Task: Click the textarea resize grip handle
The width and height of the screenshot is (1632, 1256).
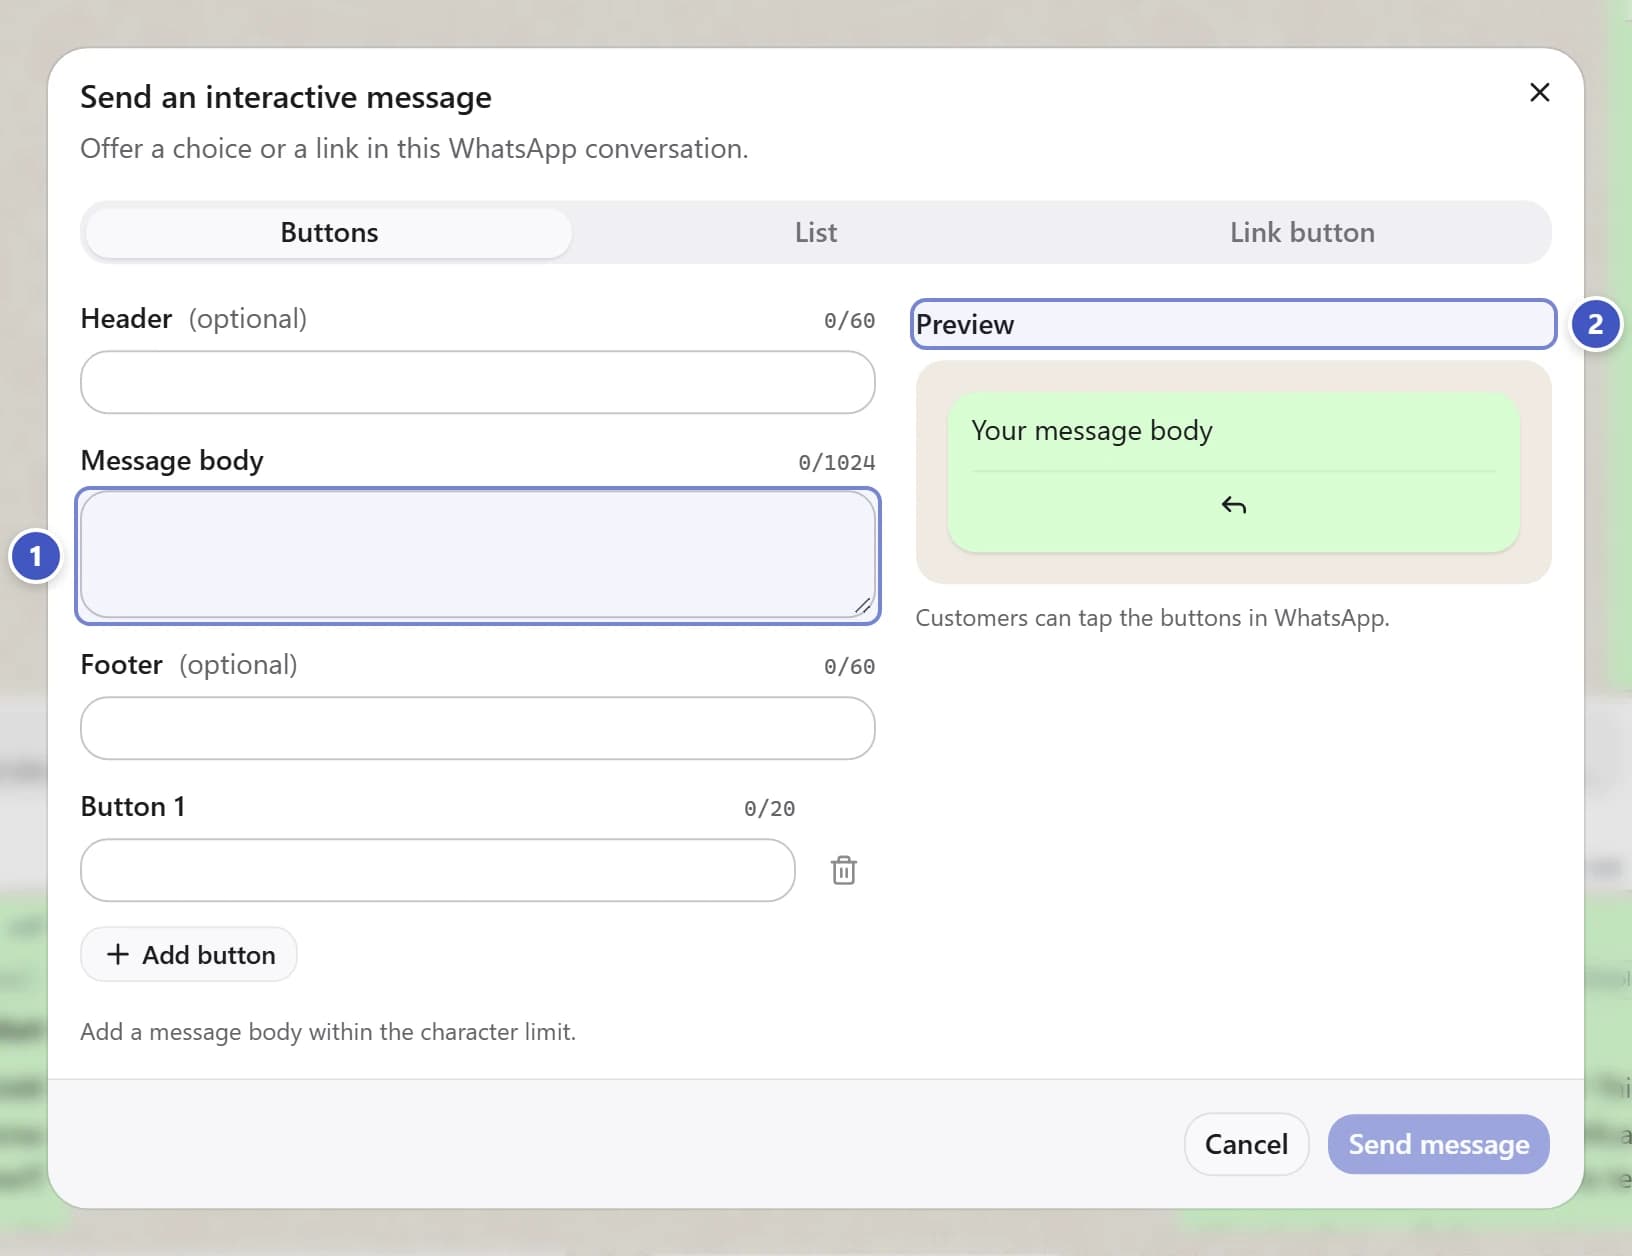Action: tap(862, 605)
